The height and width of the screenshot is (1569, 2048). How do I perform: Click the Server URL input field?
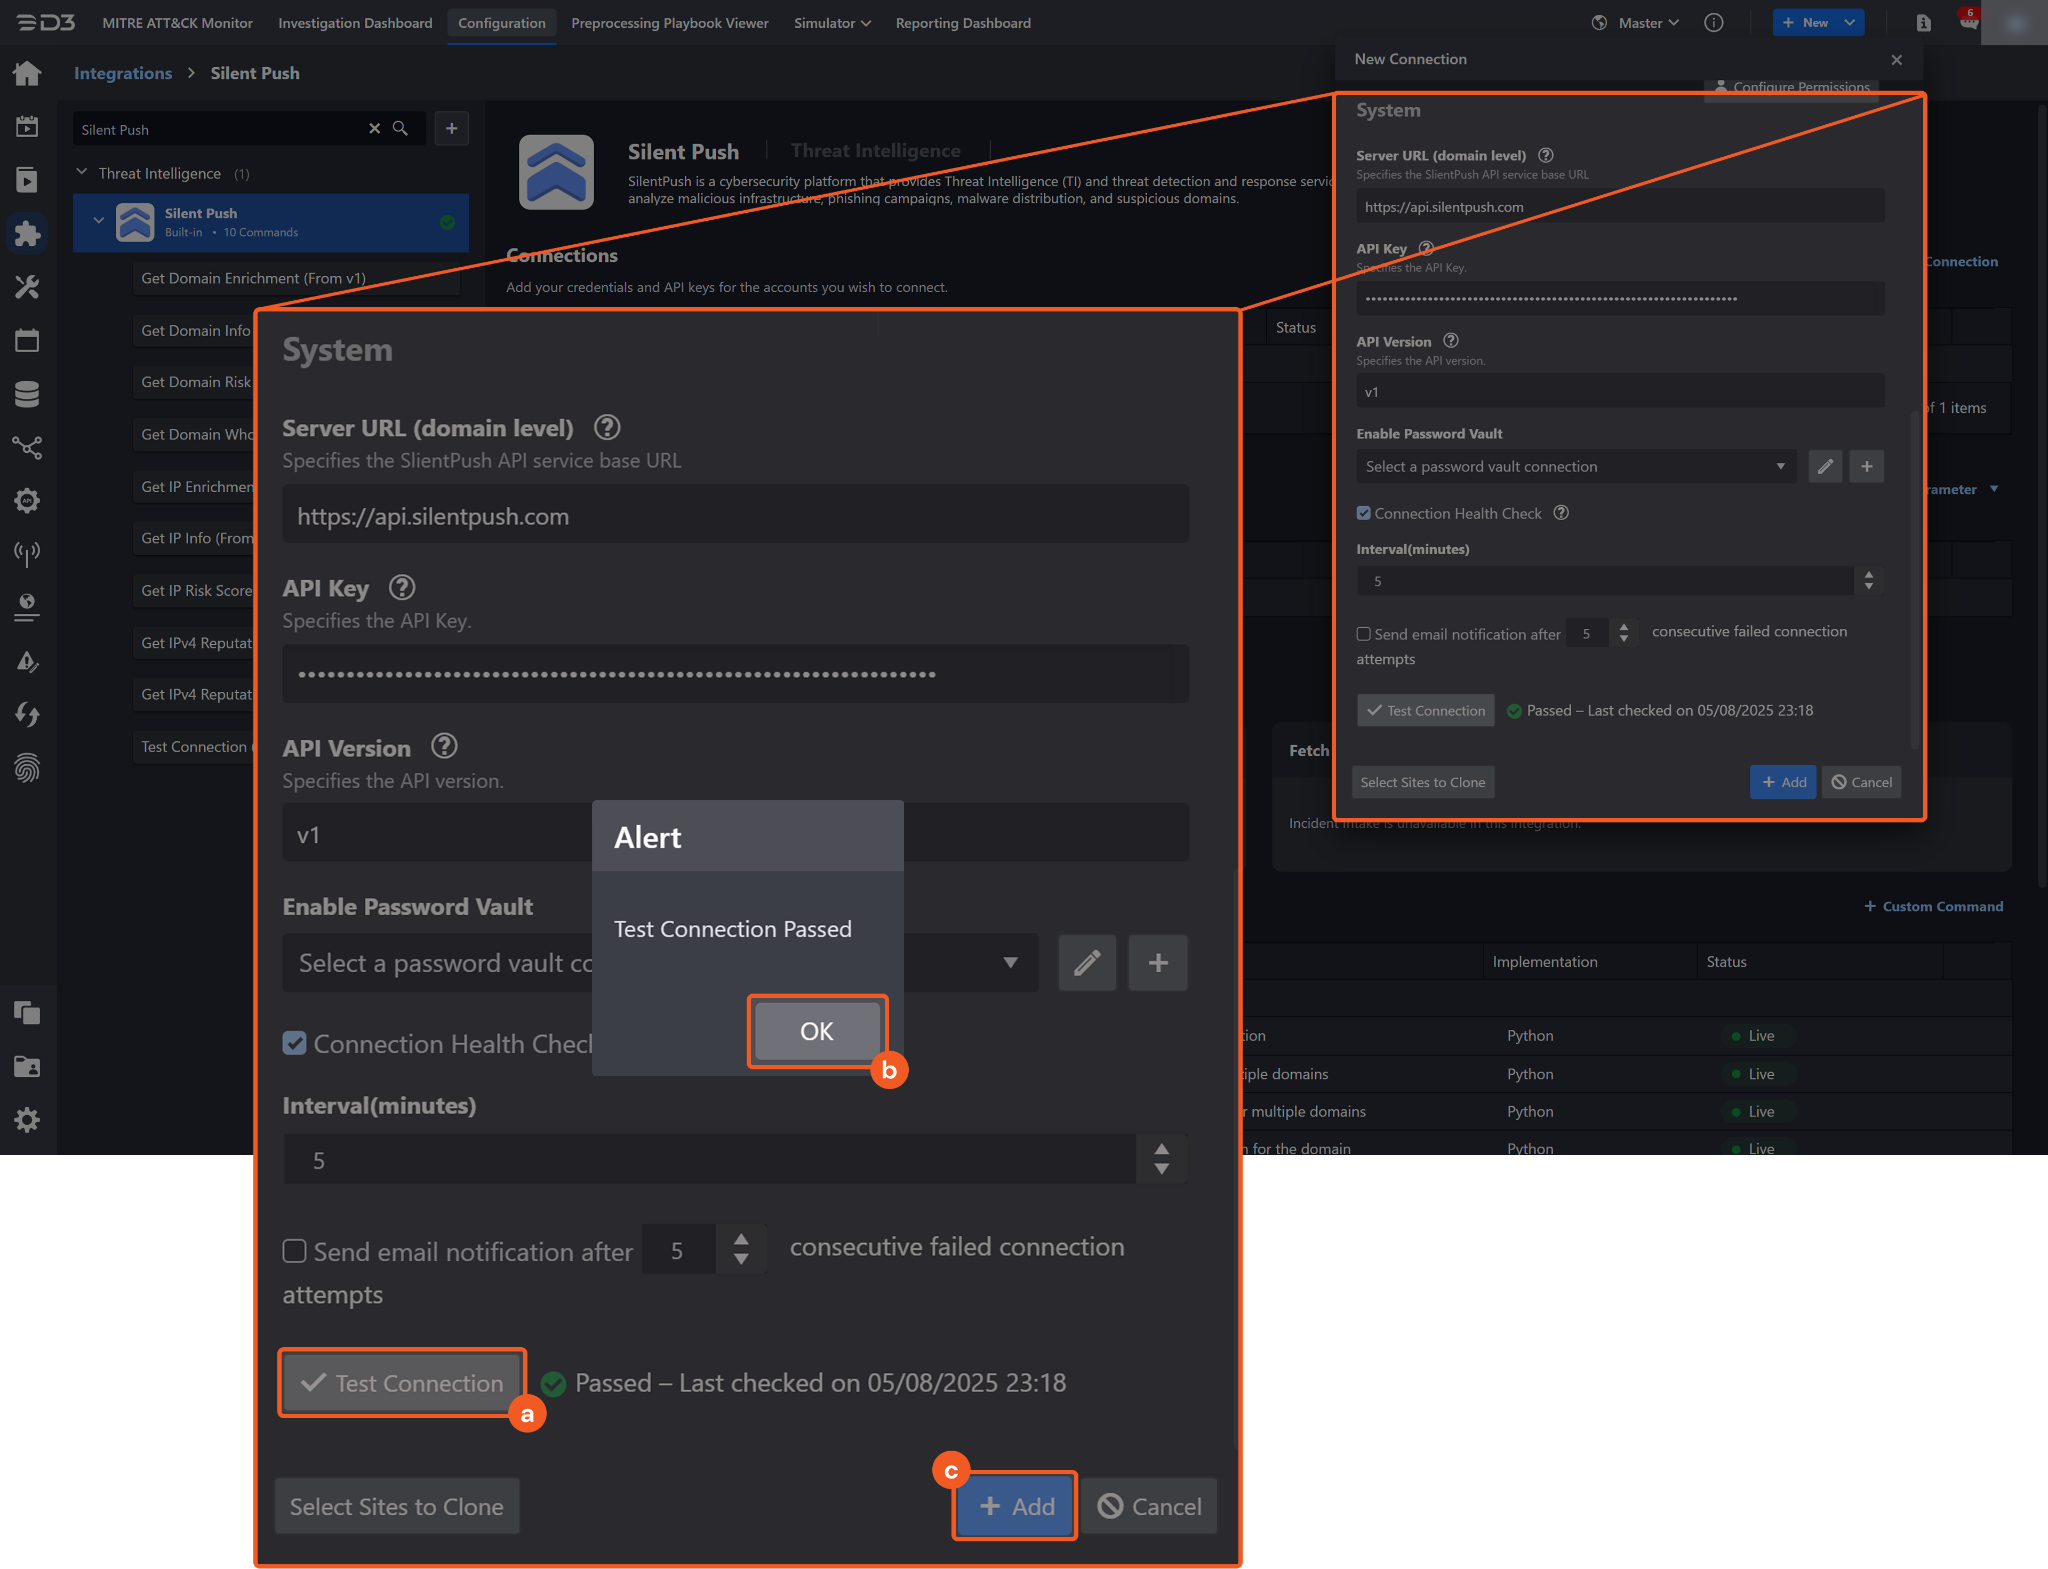(735, 516)
